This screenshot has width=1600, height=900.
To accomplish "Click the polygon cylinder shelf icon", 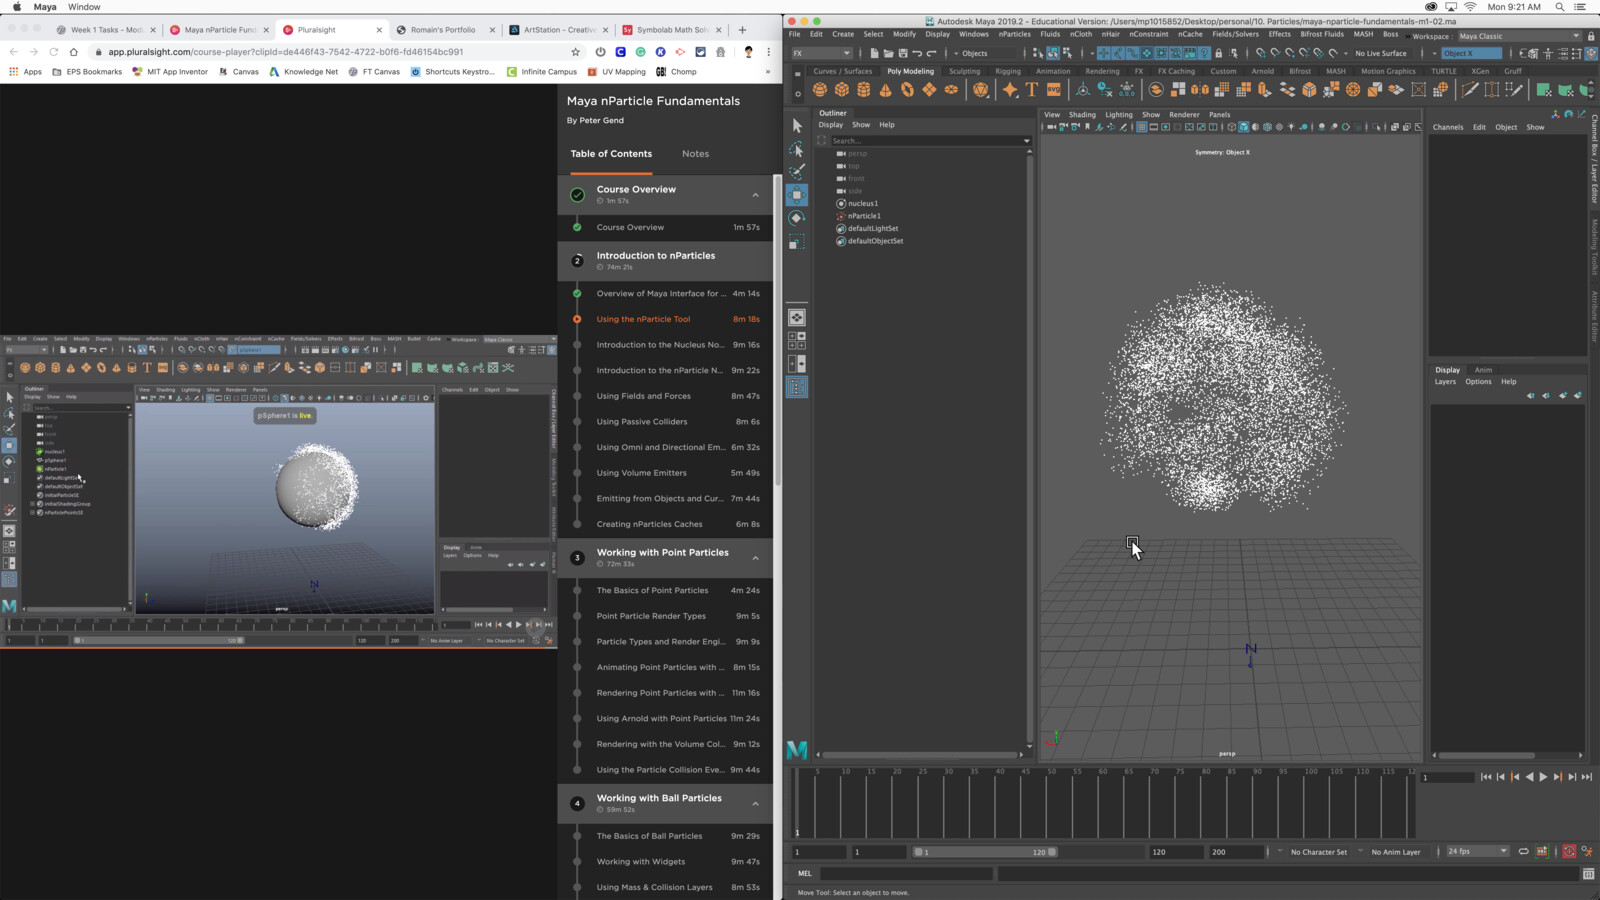I will pyautogui.click(x=862, y=89).
